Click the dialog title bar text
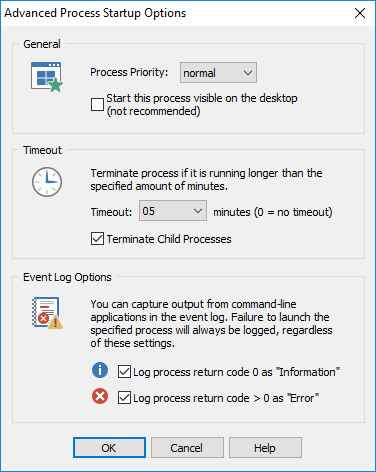Viewport: 376px width, 472px height. 95,13
